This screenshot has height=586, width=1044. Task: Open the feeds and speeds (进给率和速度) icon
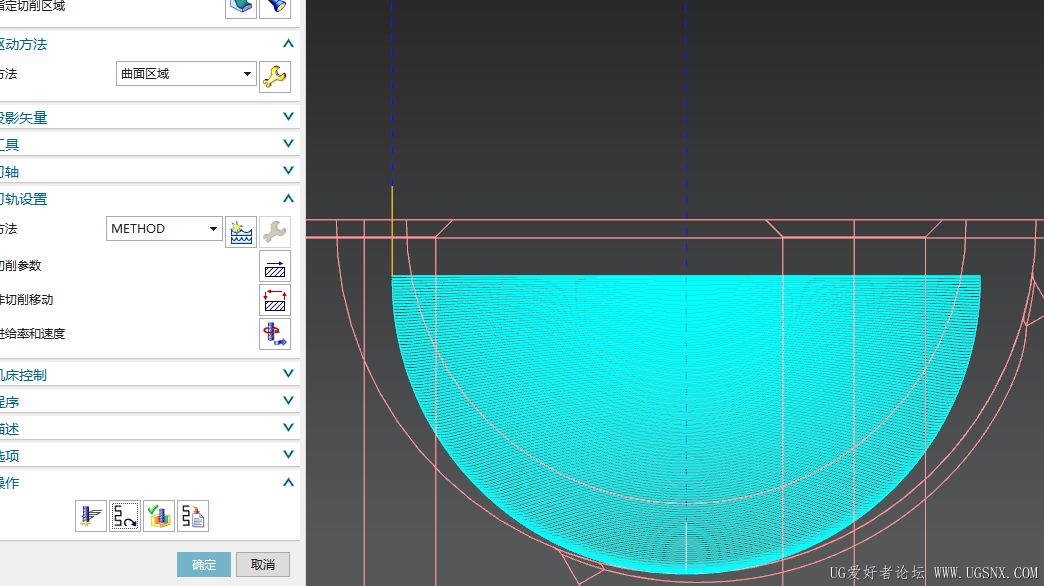[275, 334]
